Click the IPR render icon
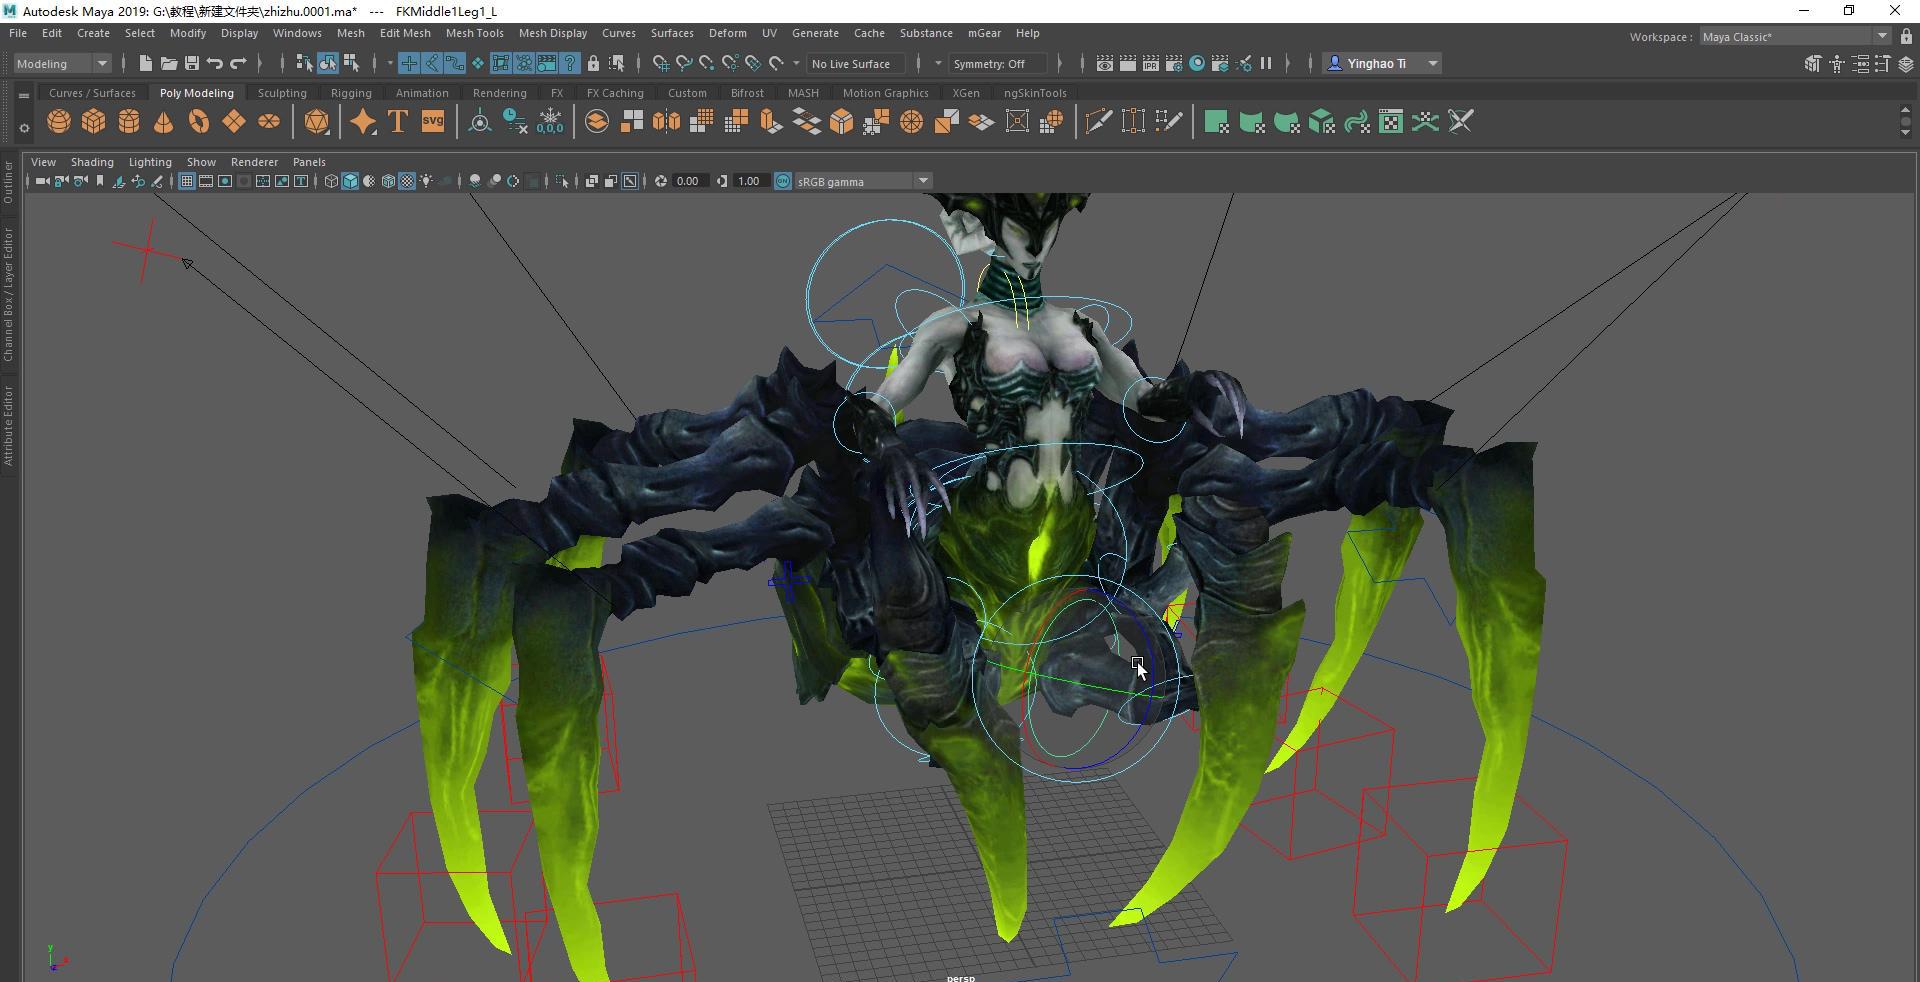The image size is (1920, 982). (x=1151, y=63)
